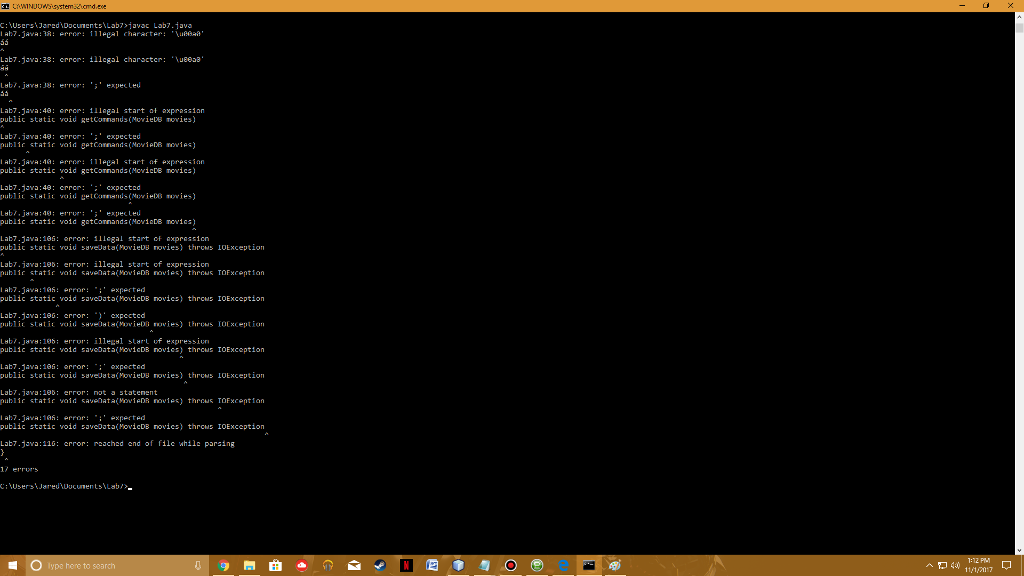1024x576 pixels.
Task: Click the microphone icon in the search box
Action: 196,564
